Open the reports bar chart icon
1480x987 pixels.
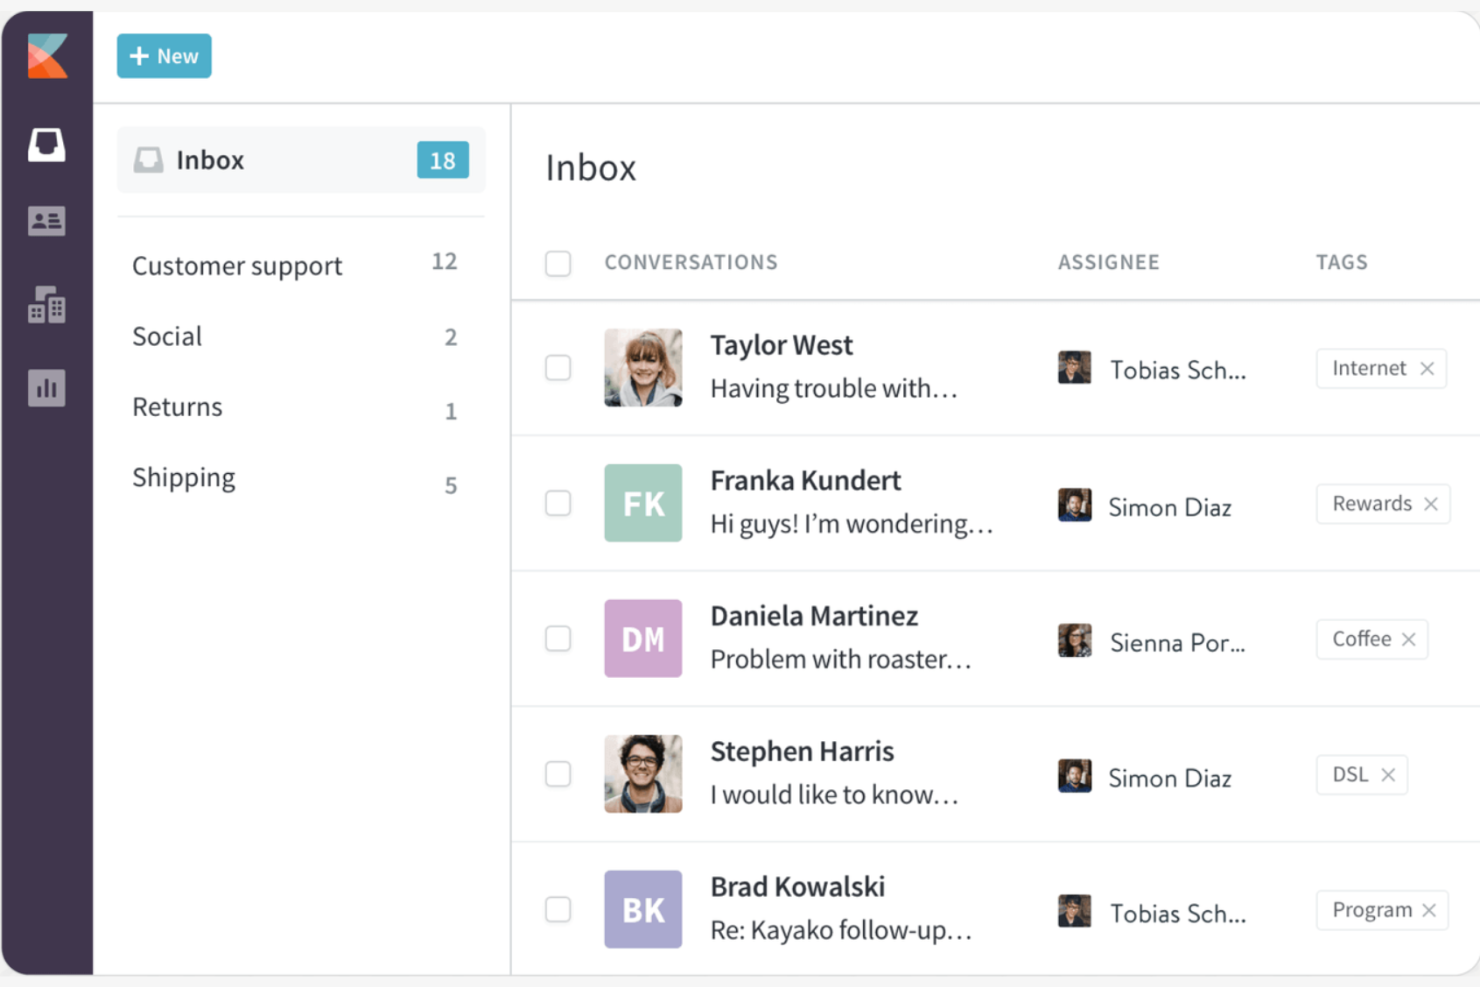47,388
